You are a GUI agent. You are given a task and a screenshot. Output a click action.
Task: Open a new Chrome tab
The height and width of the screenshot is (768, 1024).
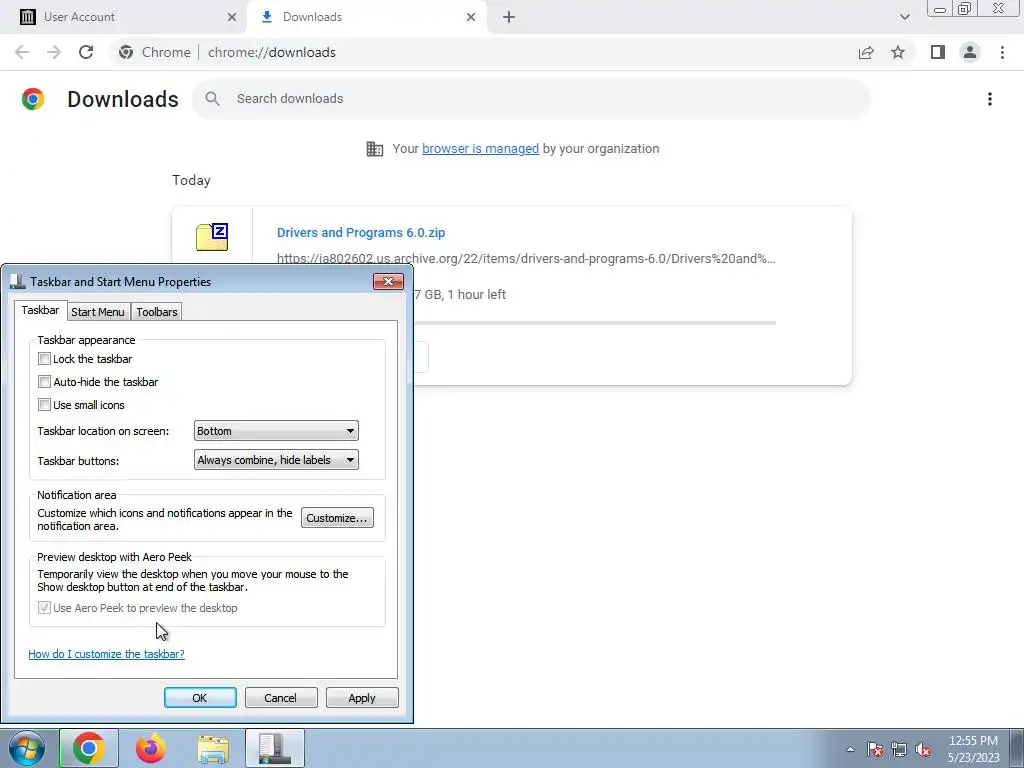[509, 17]
